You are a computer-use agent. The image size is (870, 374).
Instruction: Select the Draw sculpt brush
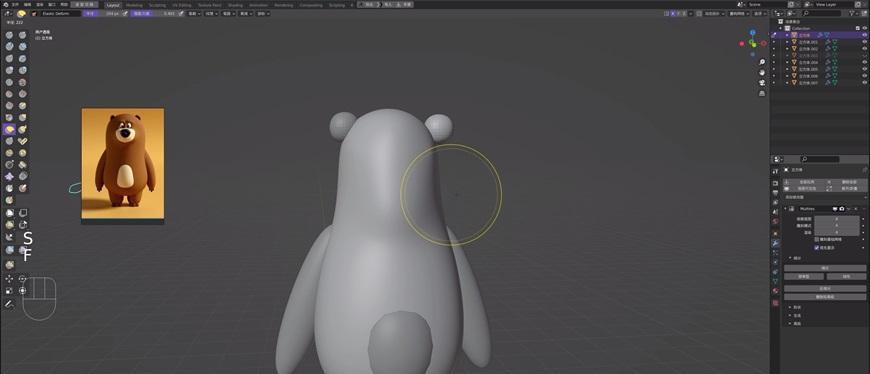click(x=9, y=34)
